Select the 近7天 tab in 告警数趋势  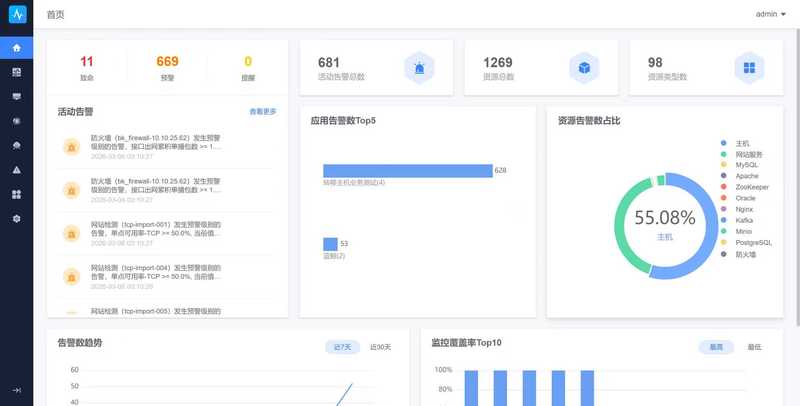(x=342, y=347)
